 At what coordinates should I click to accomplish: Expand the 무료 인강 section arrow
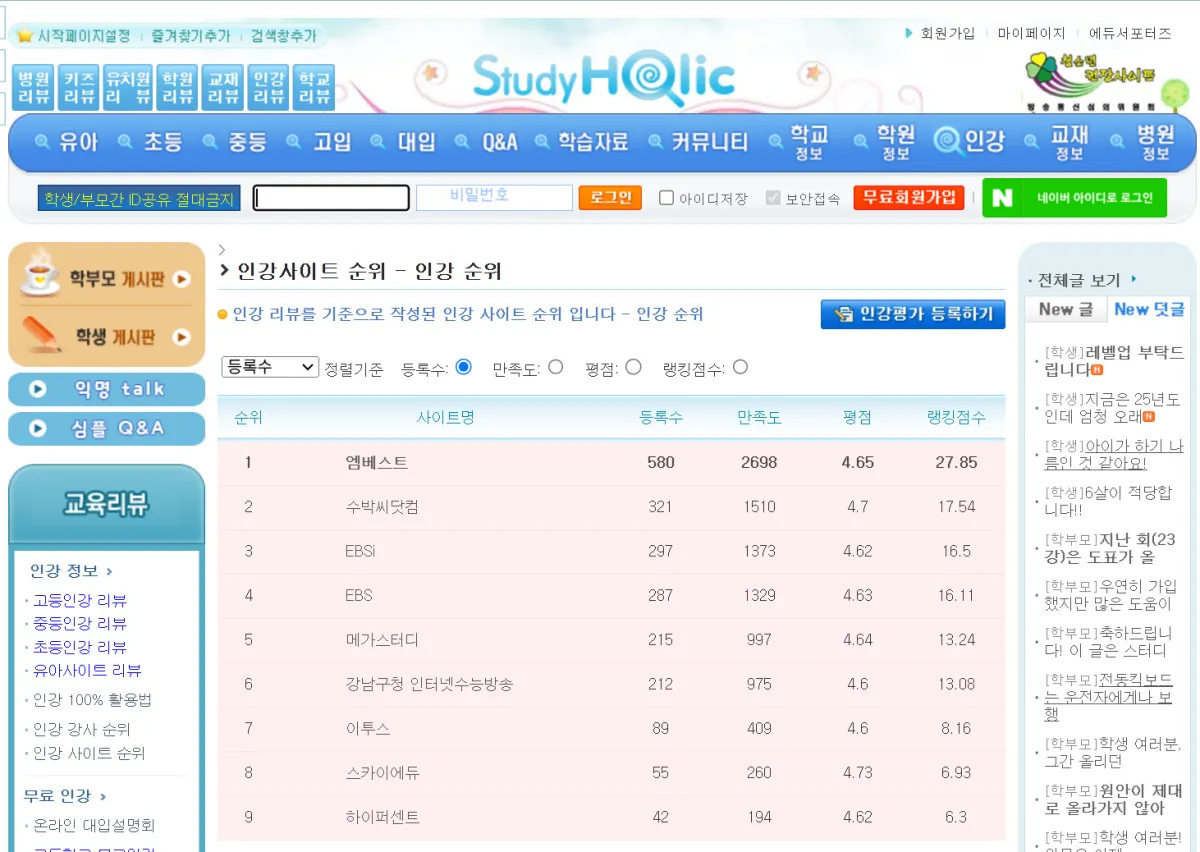point(103,797)
